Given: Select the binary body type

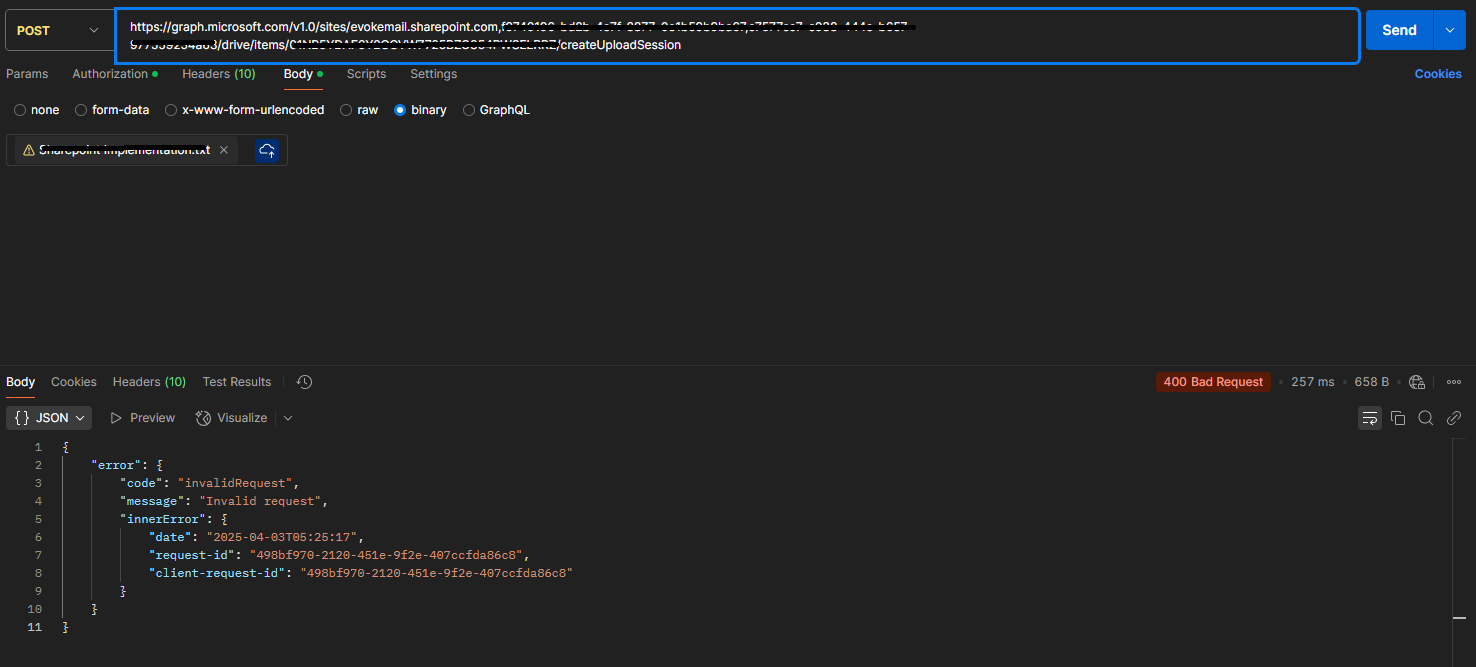Looking at the screenshot, I should click(420, 110).
